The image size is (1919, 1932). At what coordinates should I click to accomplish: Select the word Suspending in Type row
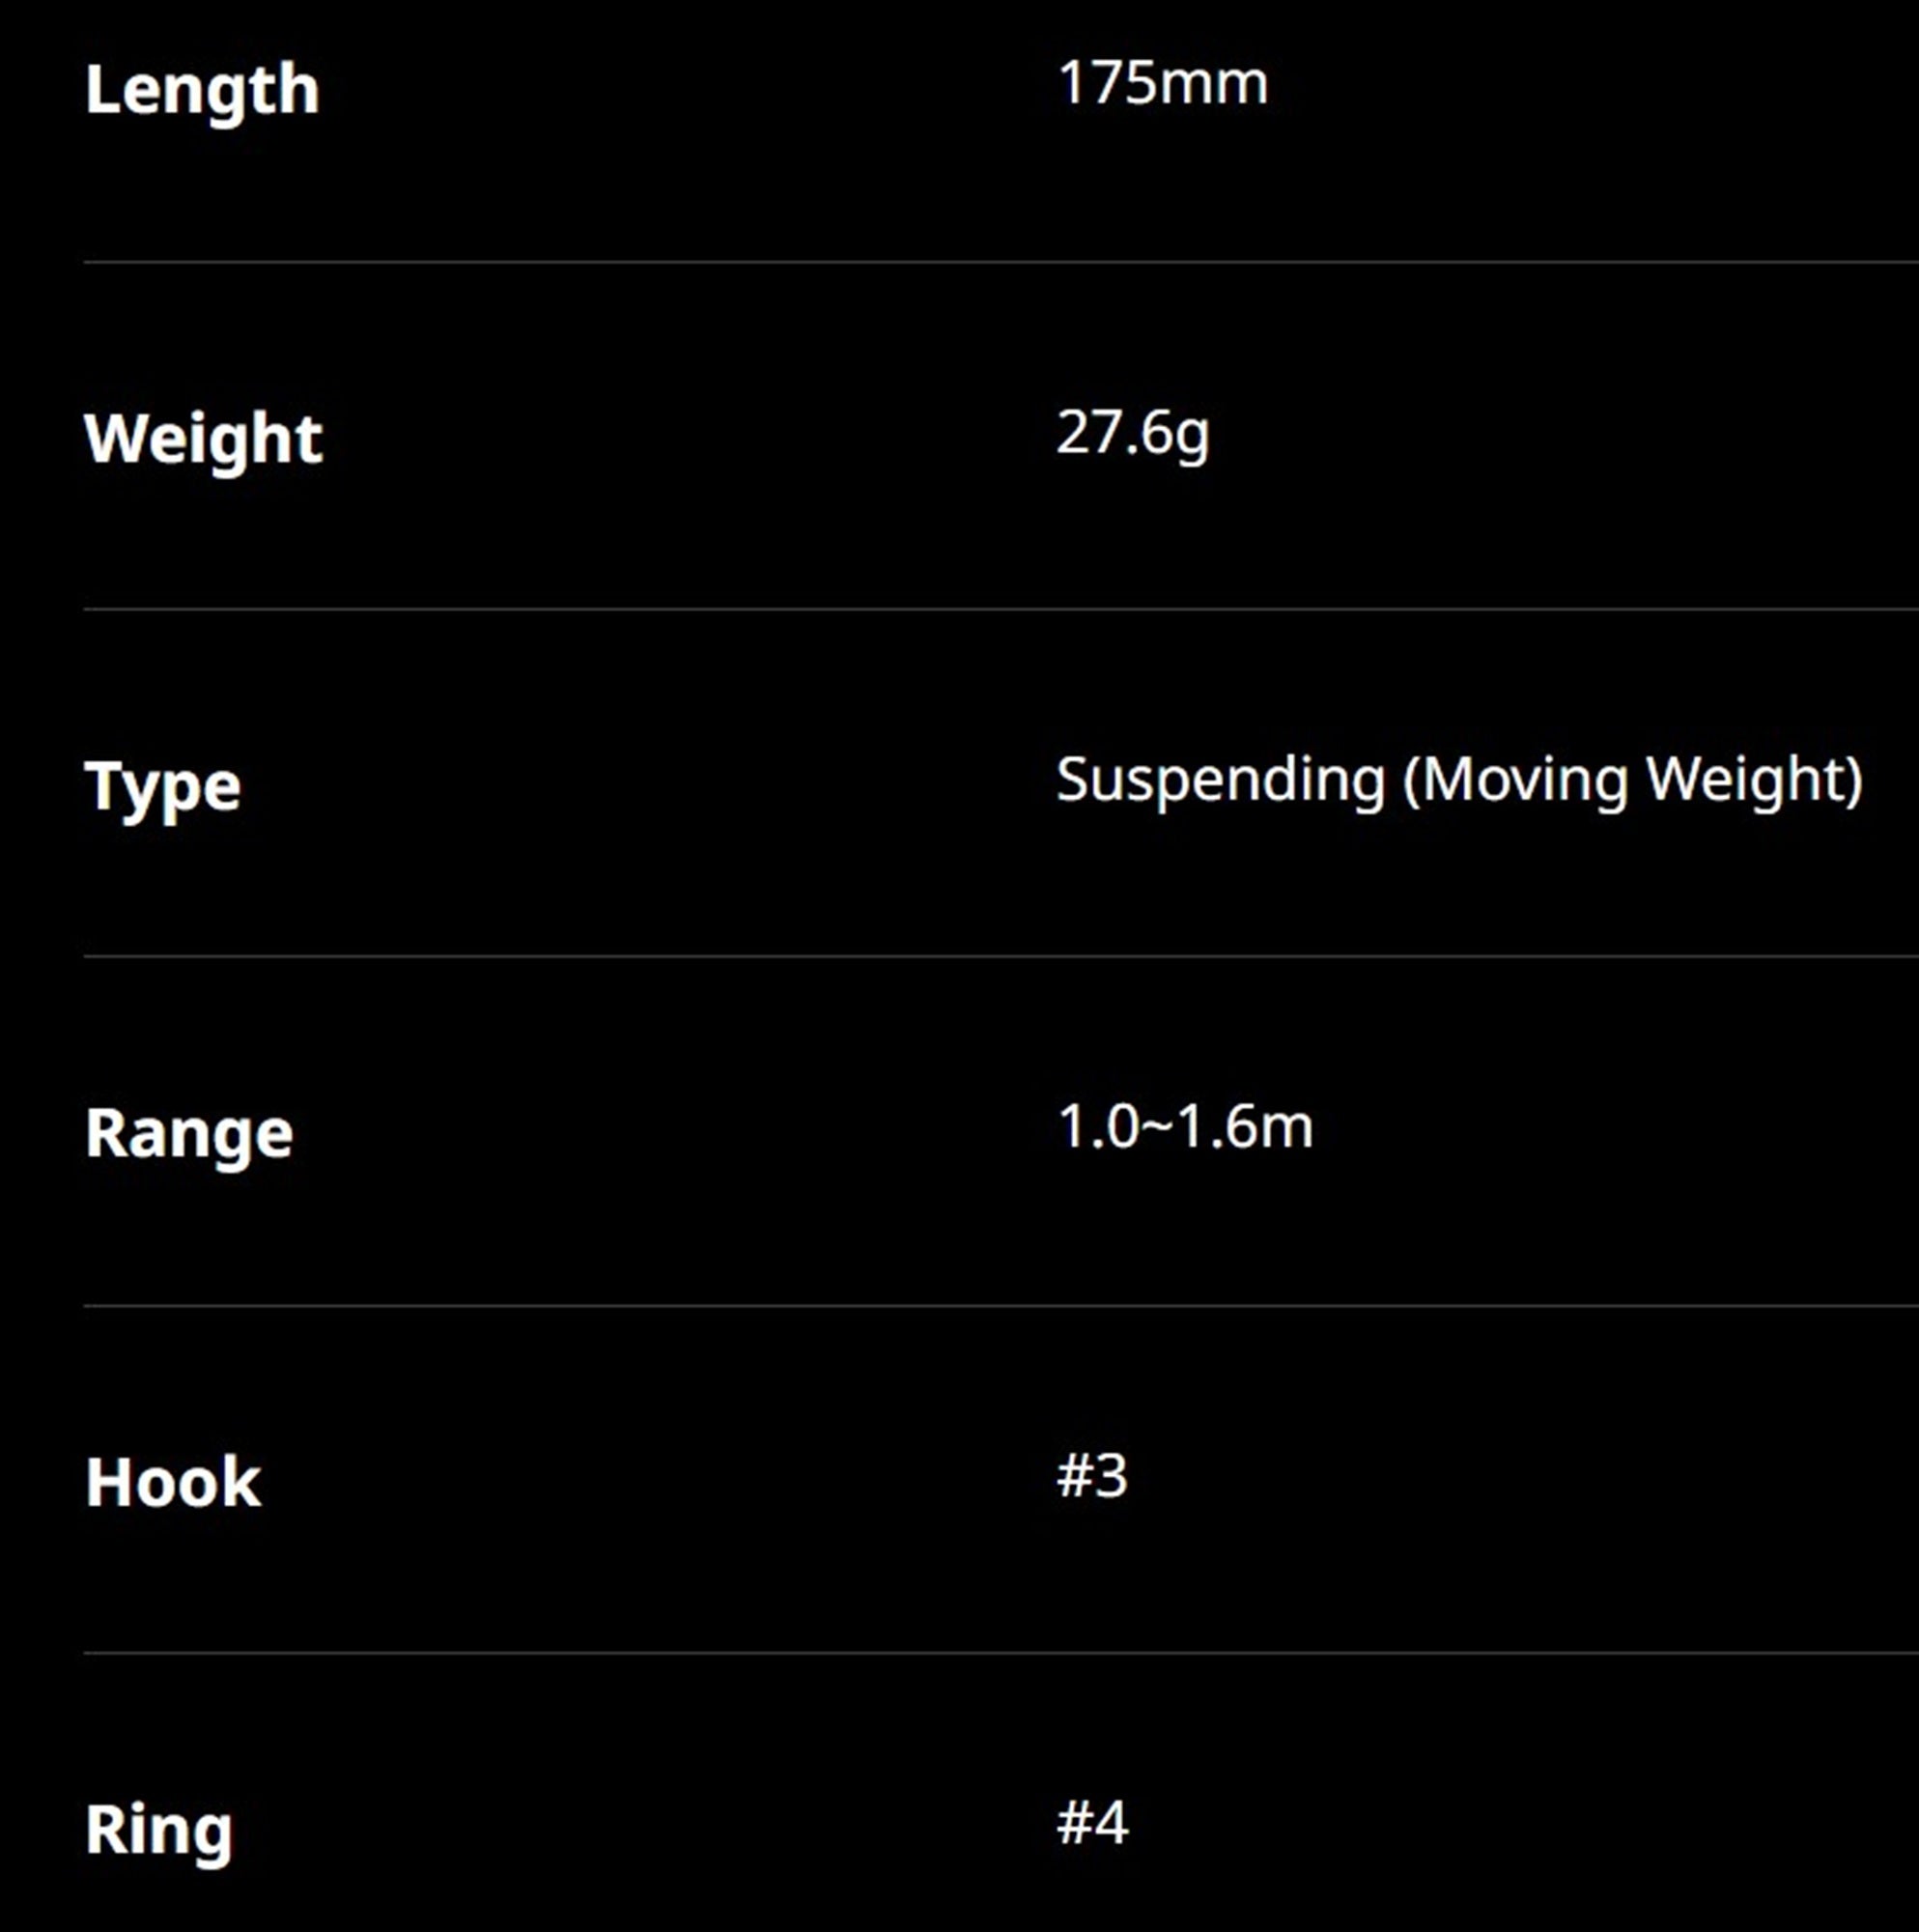(1221, 781)
